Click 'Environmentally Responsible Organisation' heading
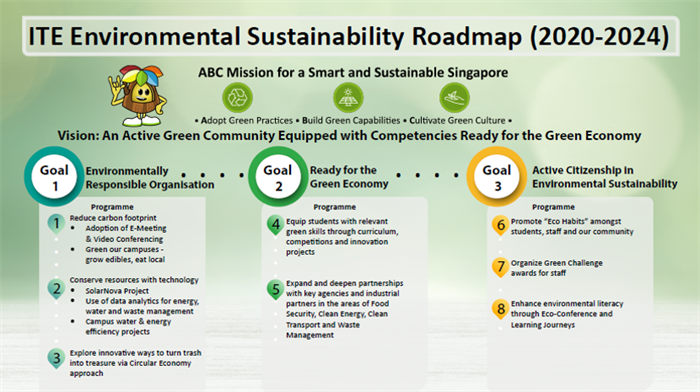 coord(150,178)
